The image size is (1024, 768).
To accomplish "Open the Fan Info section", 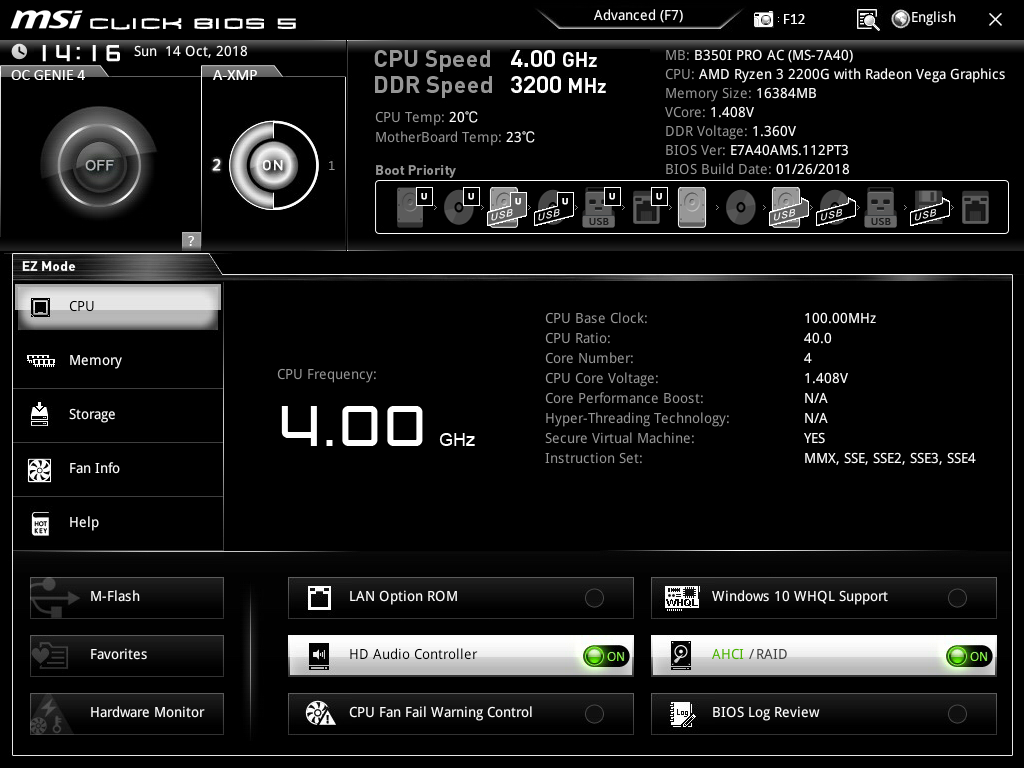I will [118, 469].
